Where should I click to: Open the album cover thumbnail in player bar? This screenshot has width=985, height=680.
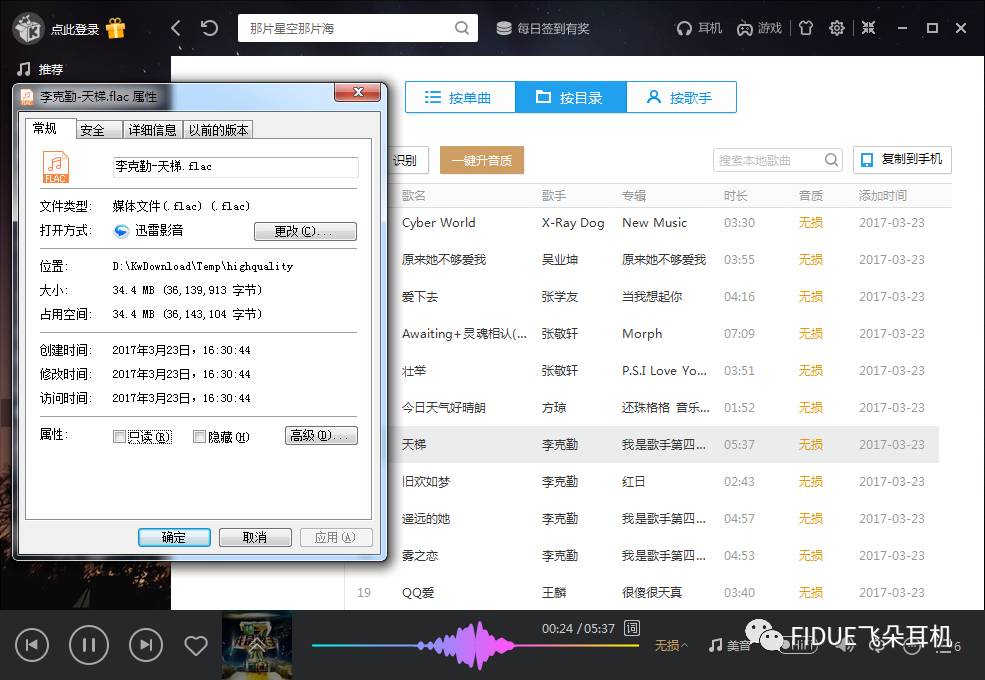tap(257, 645)
